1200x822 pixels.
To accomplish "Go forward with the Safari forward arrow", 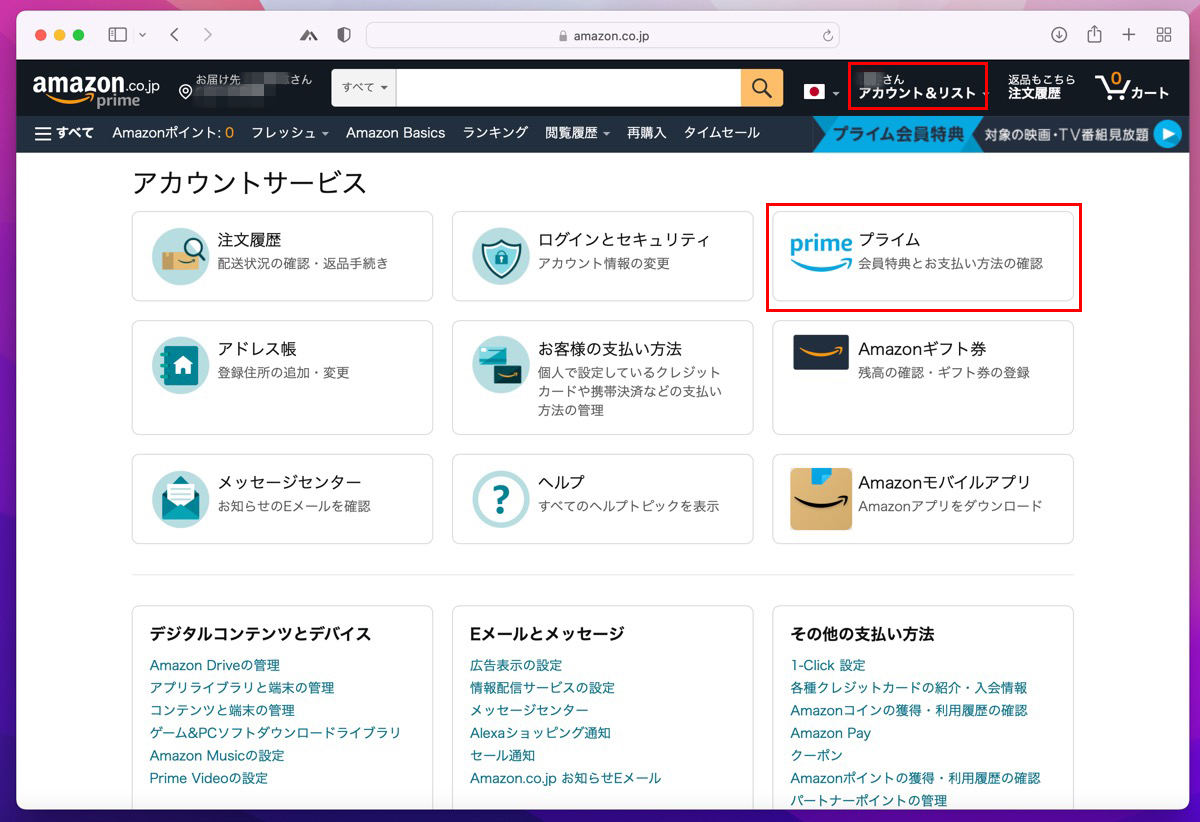I will (x=207, y=35).
